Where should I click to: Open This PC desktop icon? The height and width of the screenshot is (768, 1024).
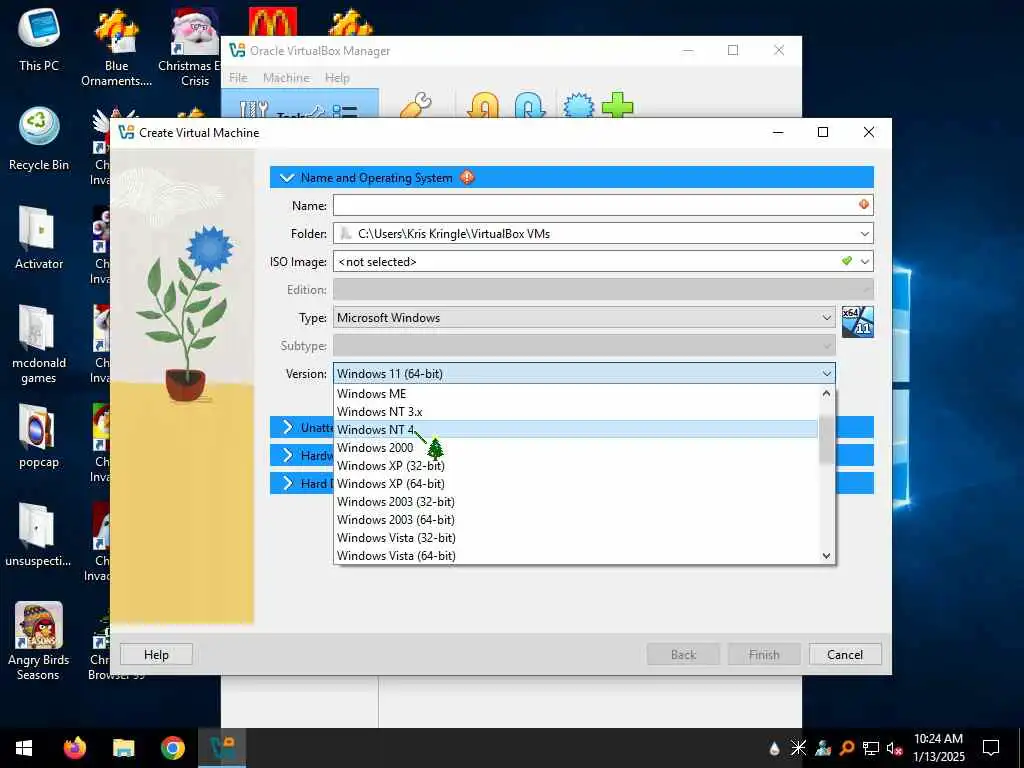39,39
